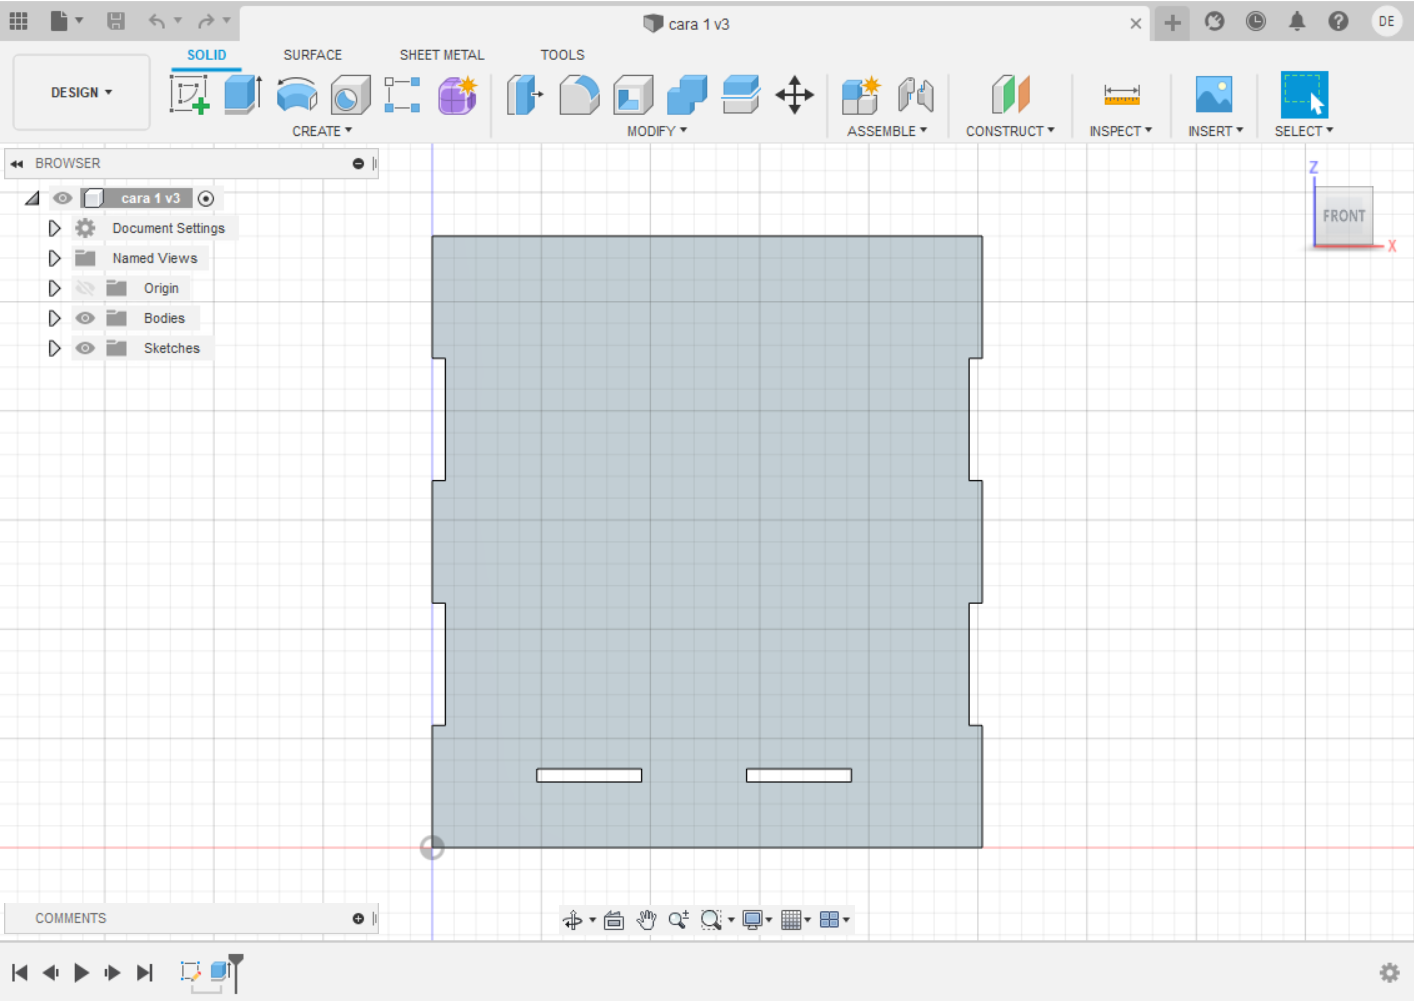
Task: Open the ASSEMBLE menu
Action: 886,131
